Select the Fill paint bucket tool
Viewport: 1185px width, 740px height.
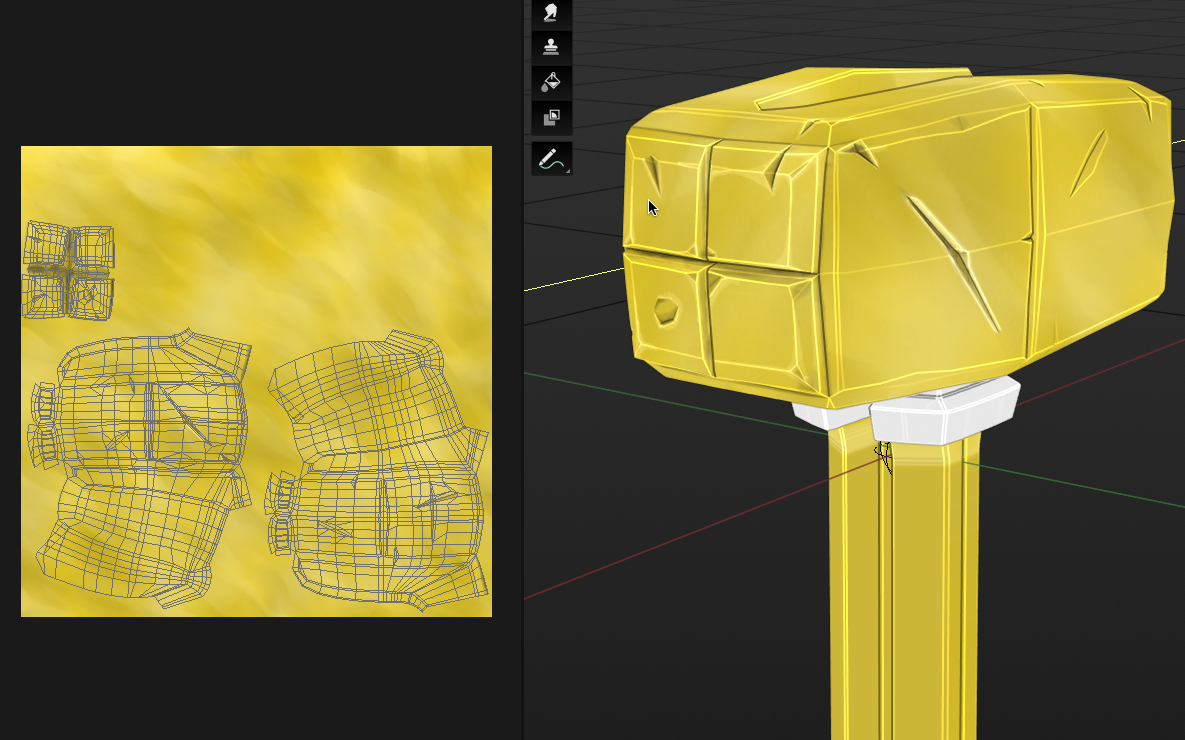pyautogui.click(x=551, y=82)
